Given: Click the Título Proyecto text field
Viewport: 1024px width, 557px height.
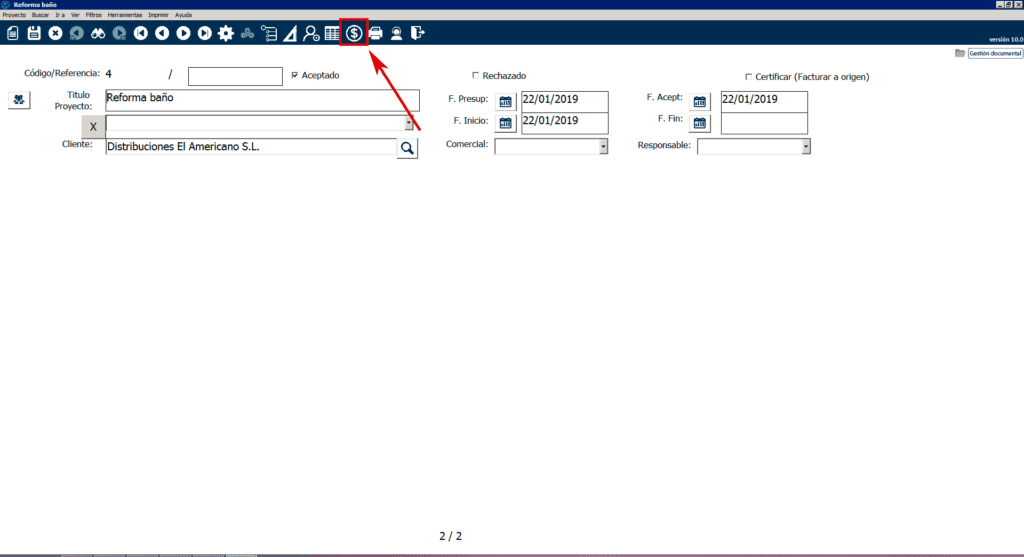Looking at the screenshot, I should coord(262,100).
